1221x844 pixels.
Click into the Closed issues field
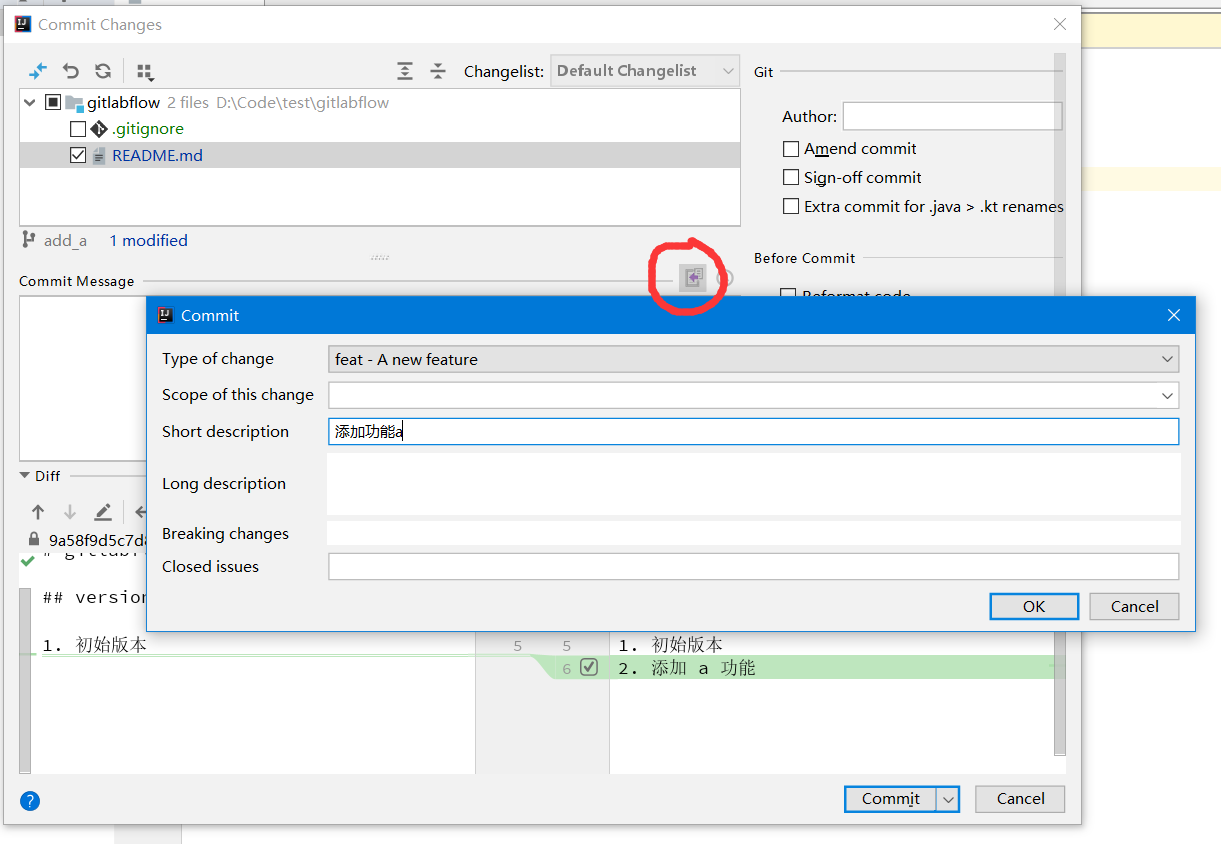click(753, 567)
